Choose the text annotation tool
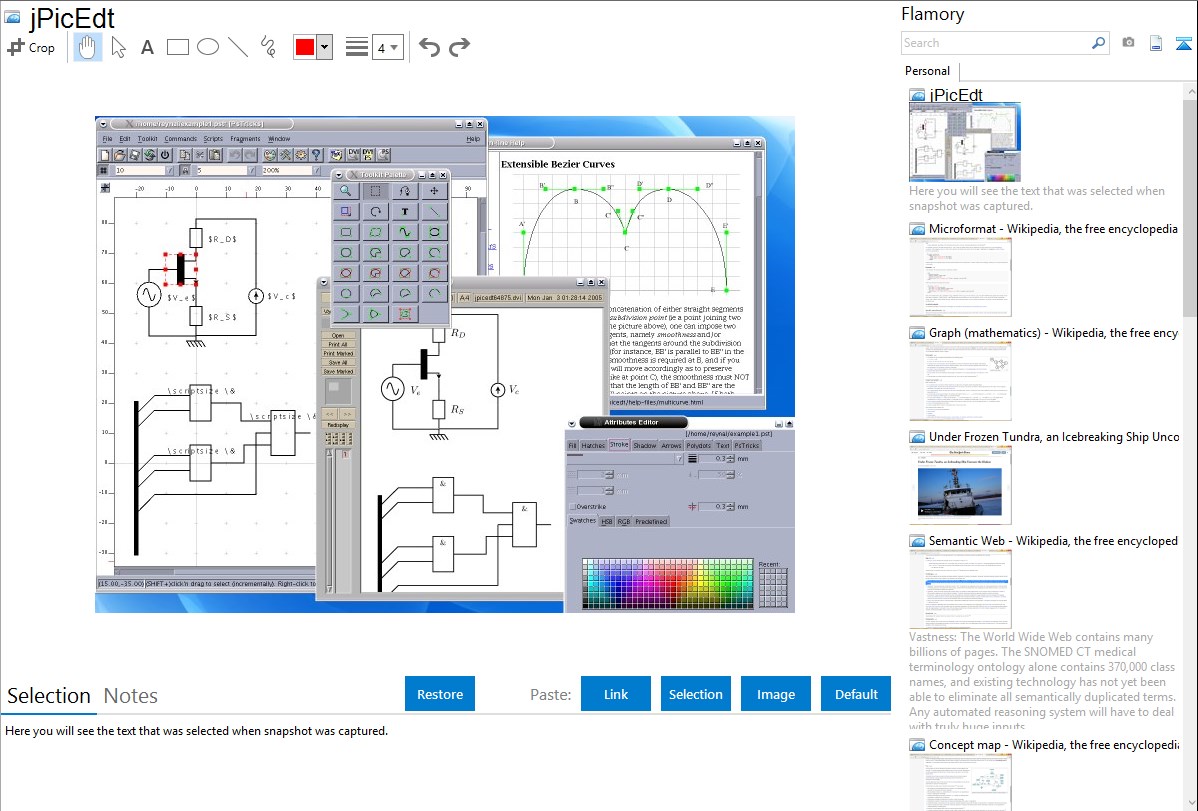The width and height of the screenshot is (1198, 811). tap(147, 47)
